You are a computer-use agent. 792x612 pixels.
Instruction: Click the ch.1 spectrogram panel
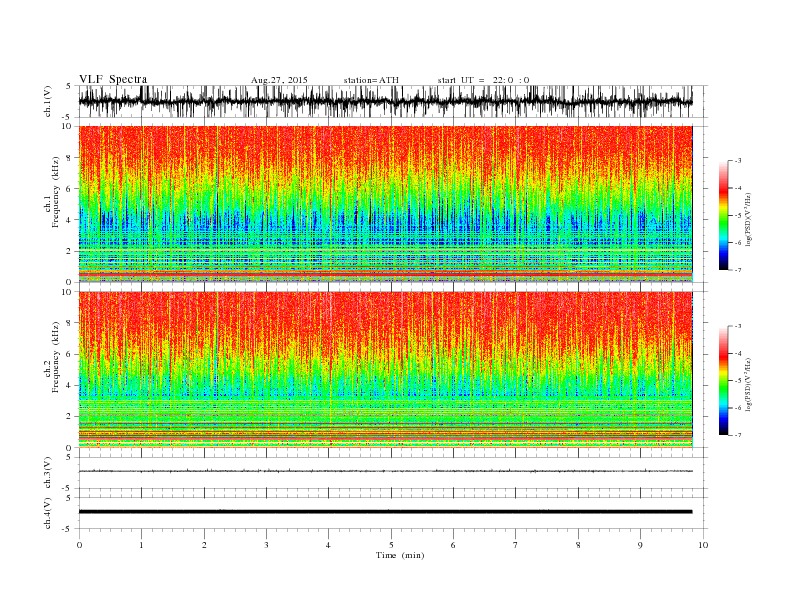(x=385, y=204)
